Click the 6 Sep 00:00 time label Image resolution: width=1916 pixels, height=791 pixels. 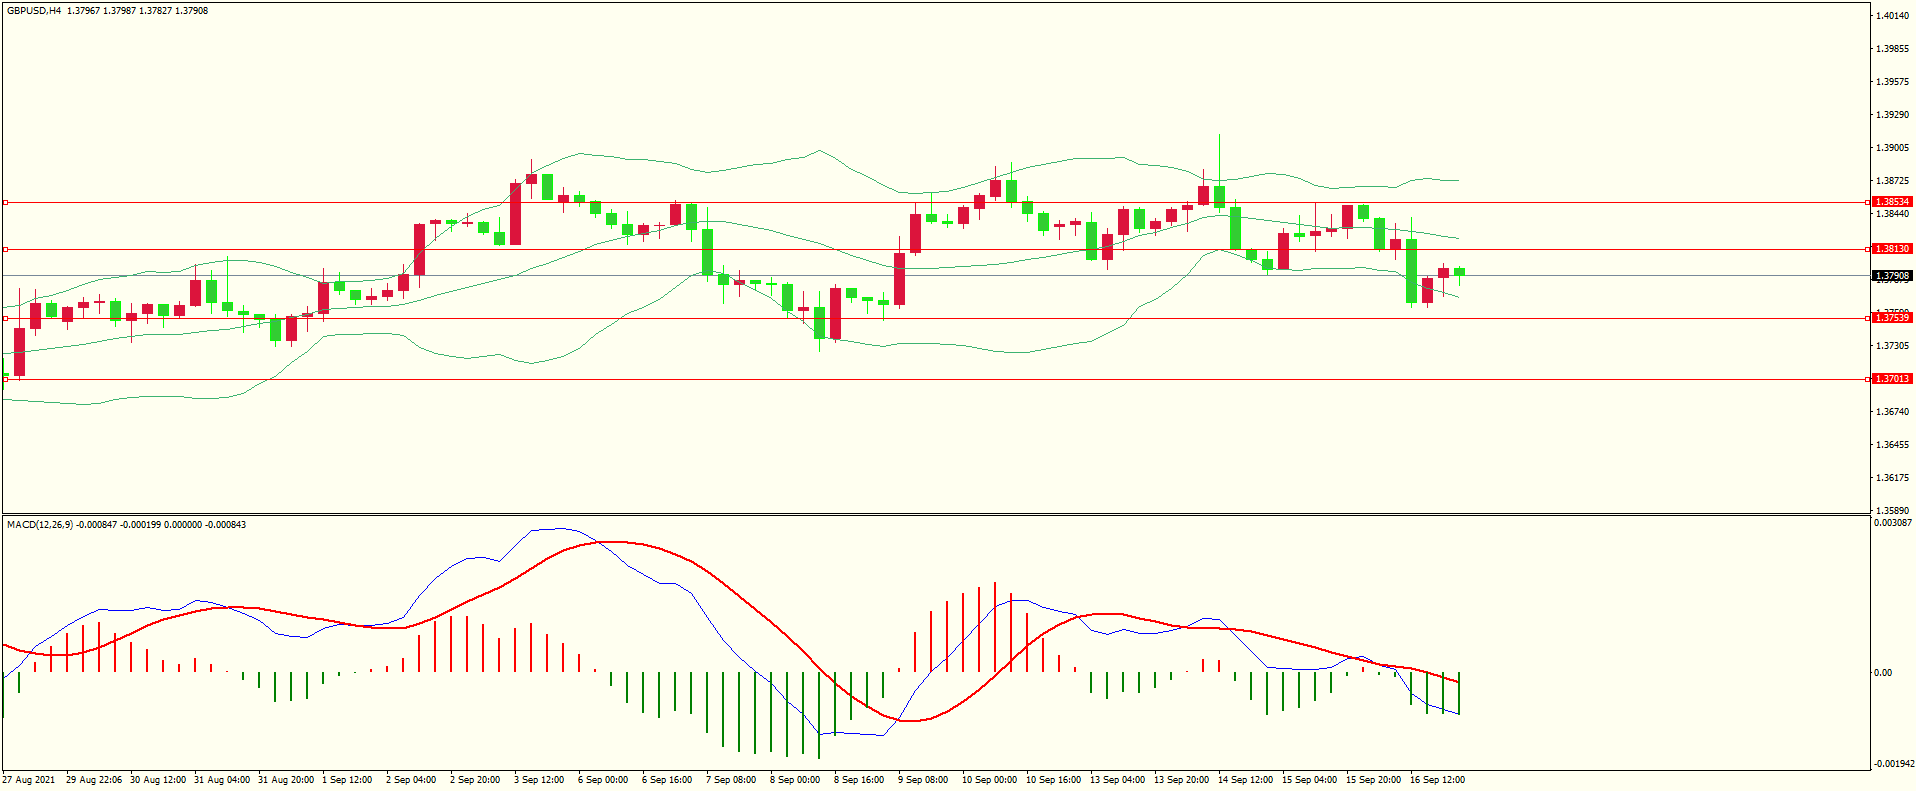[x=603, y=780]
